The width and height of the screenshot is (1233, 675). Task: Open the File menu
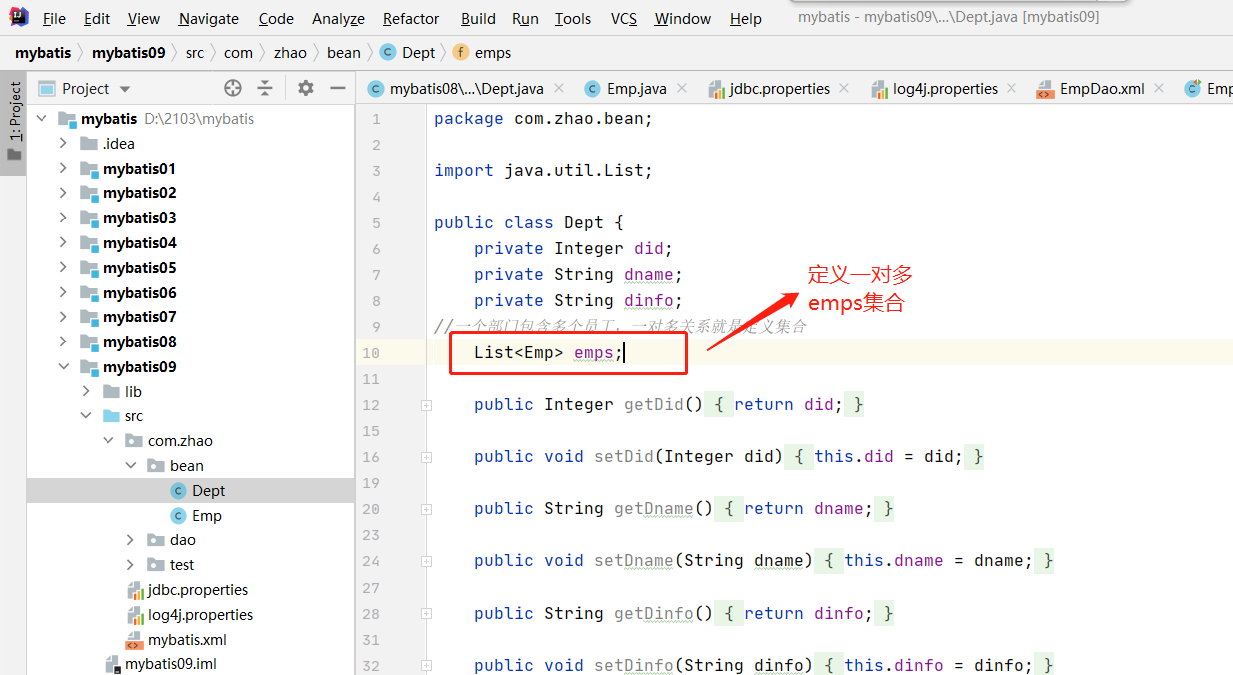pos(54,18)
